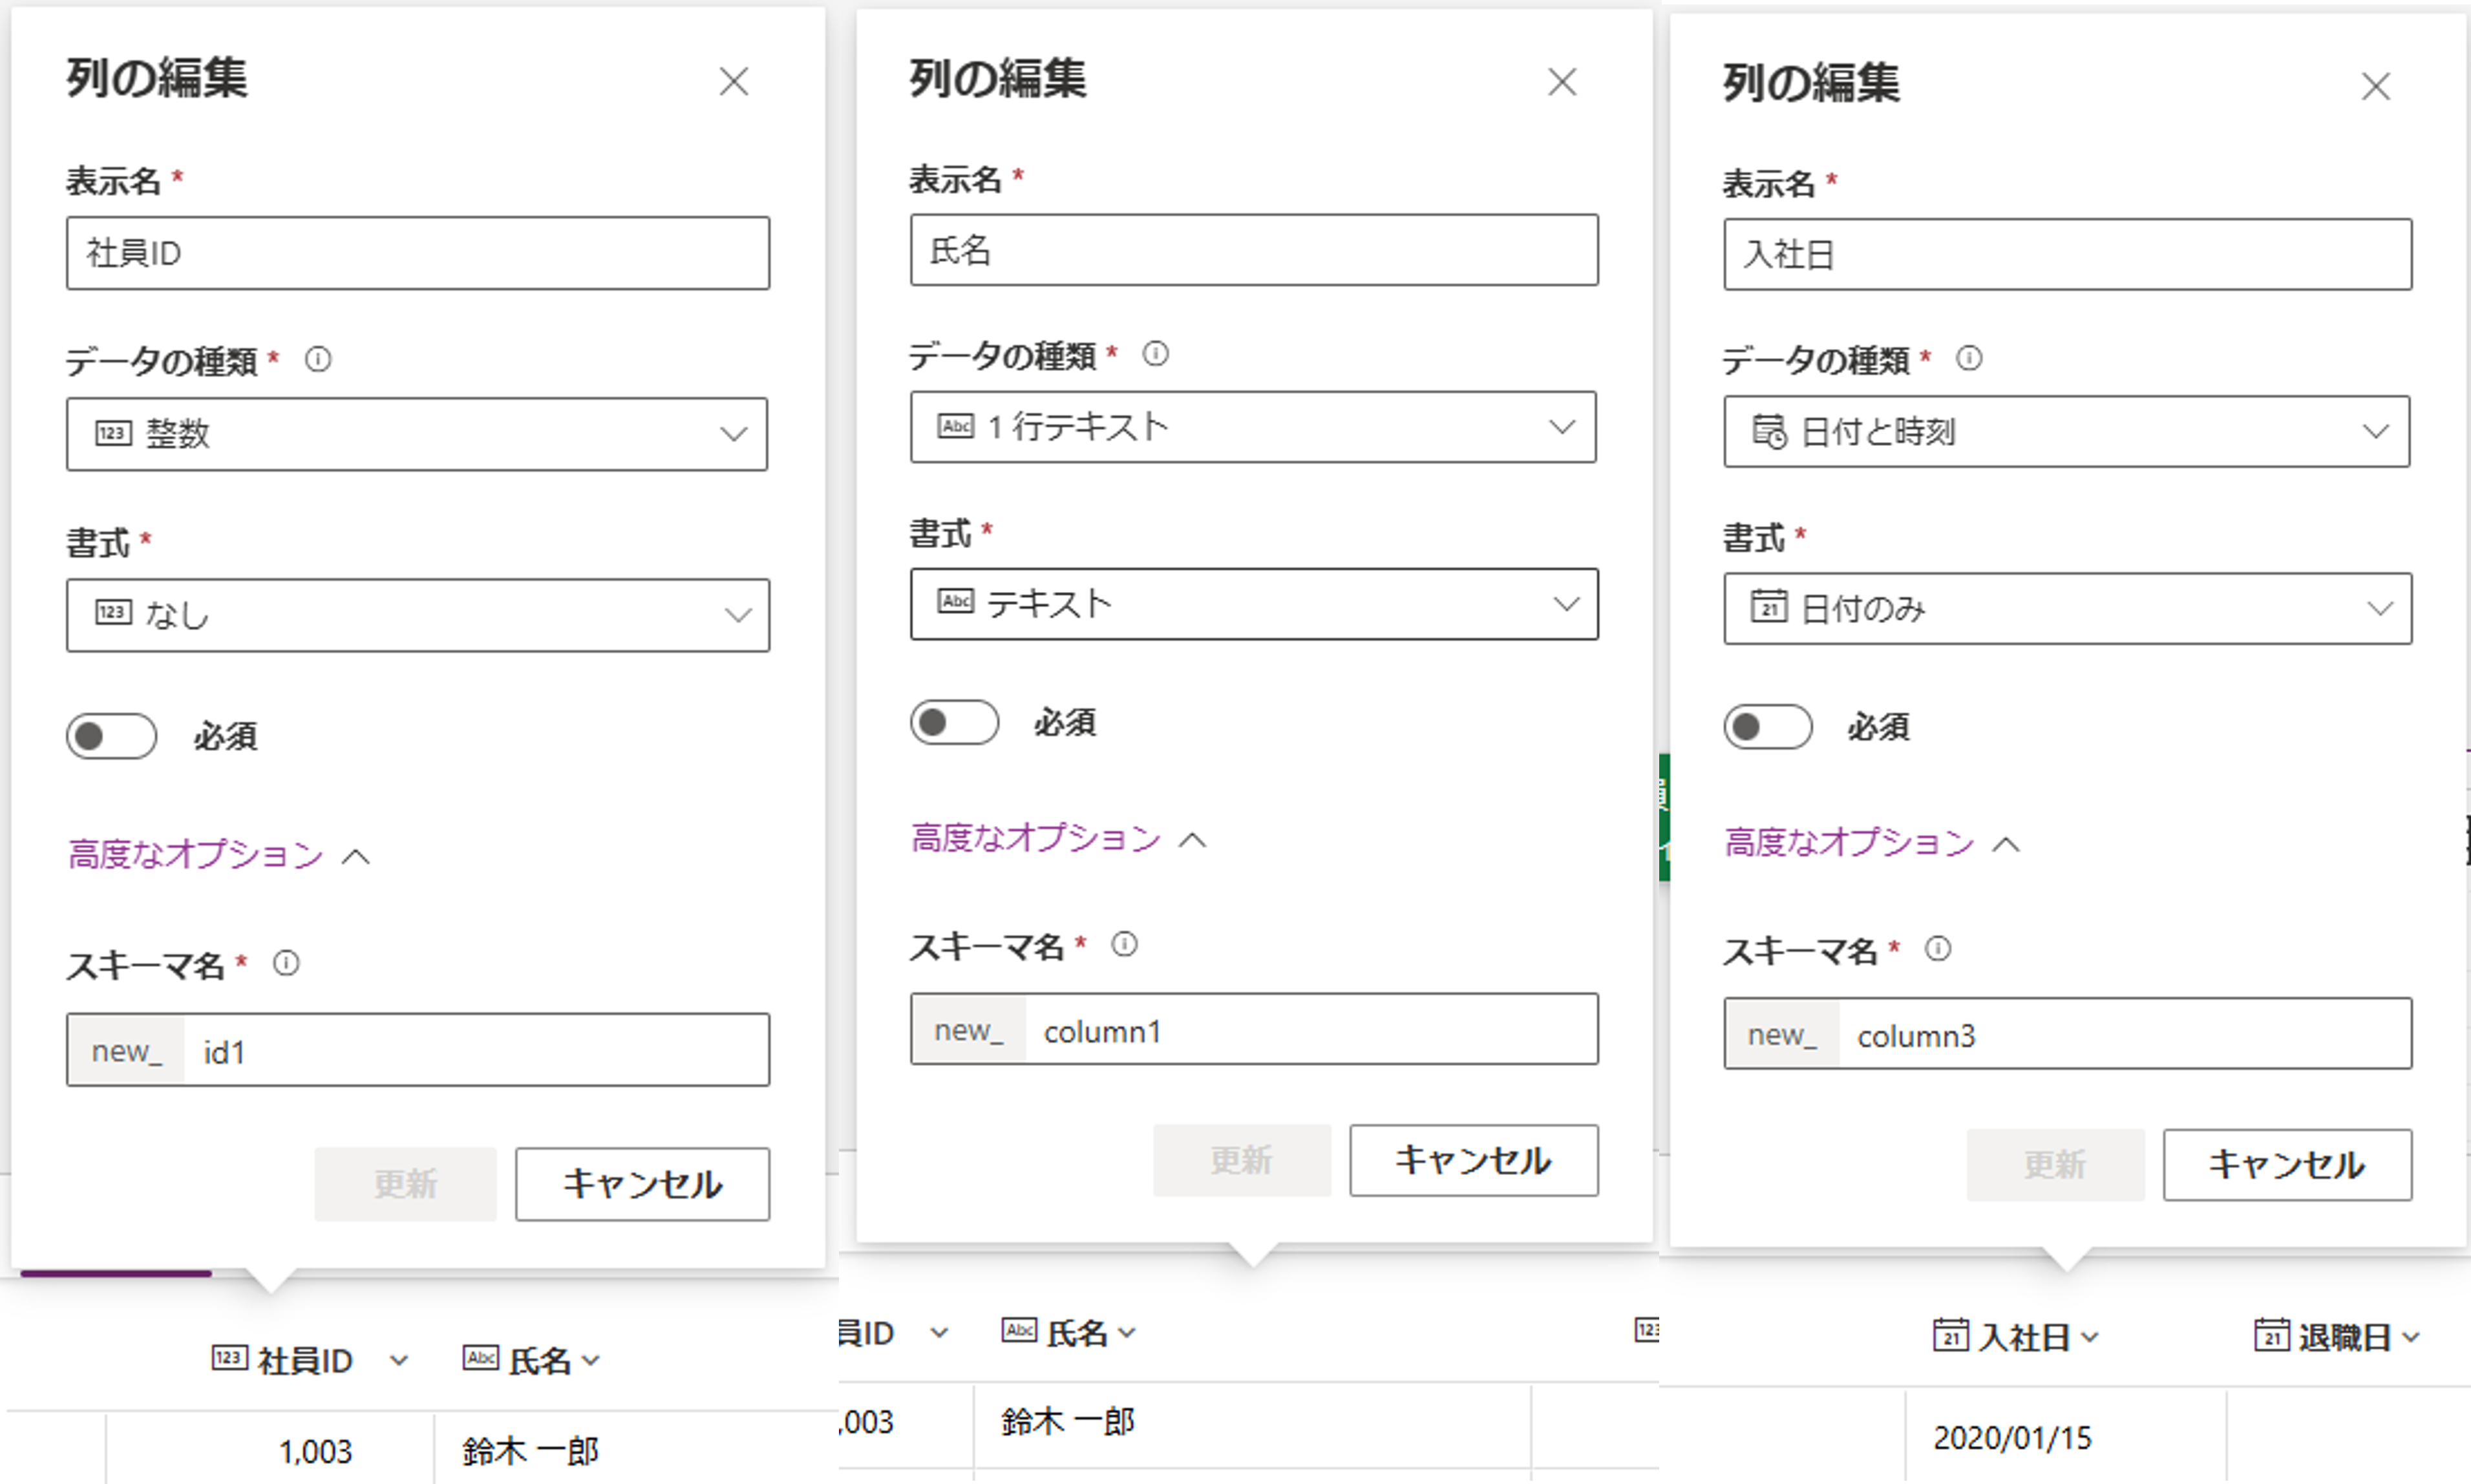
Task: Open the なし format dropdown
Action: click(x=418, y=615)
